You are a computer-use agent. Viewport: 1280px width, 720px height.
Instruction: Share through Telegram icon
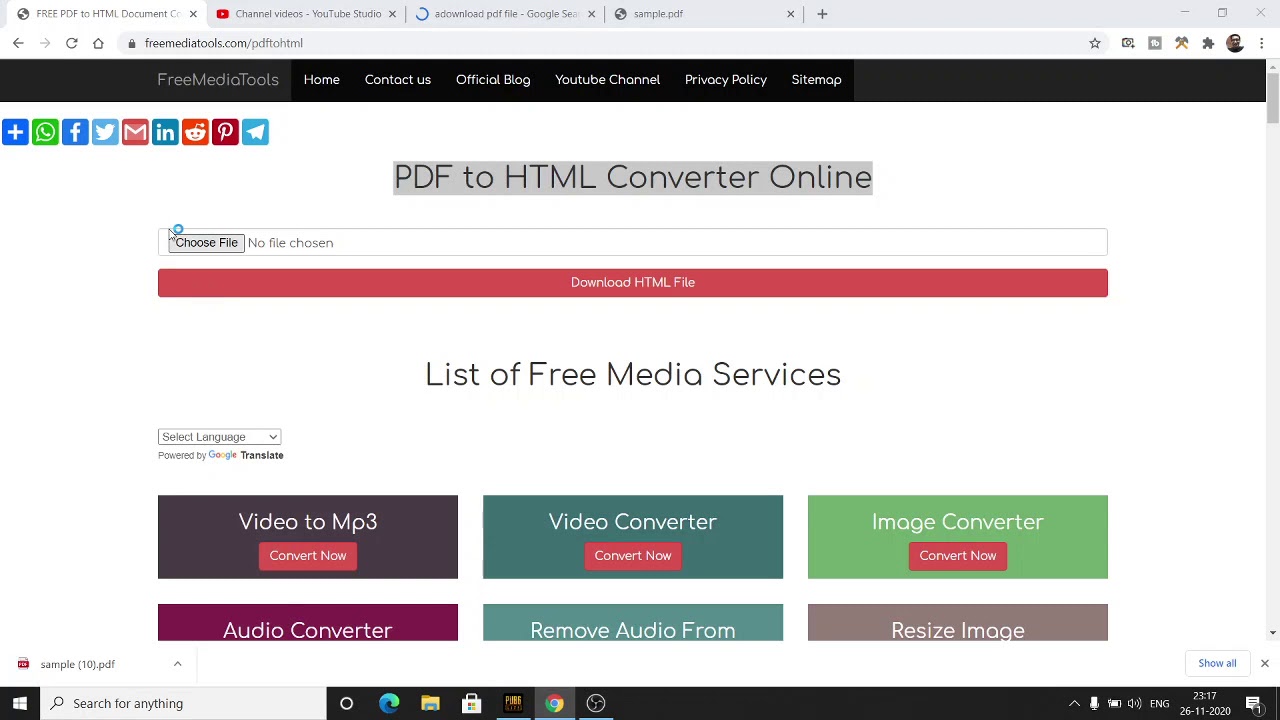[255, 132]
